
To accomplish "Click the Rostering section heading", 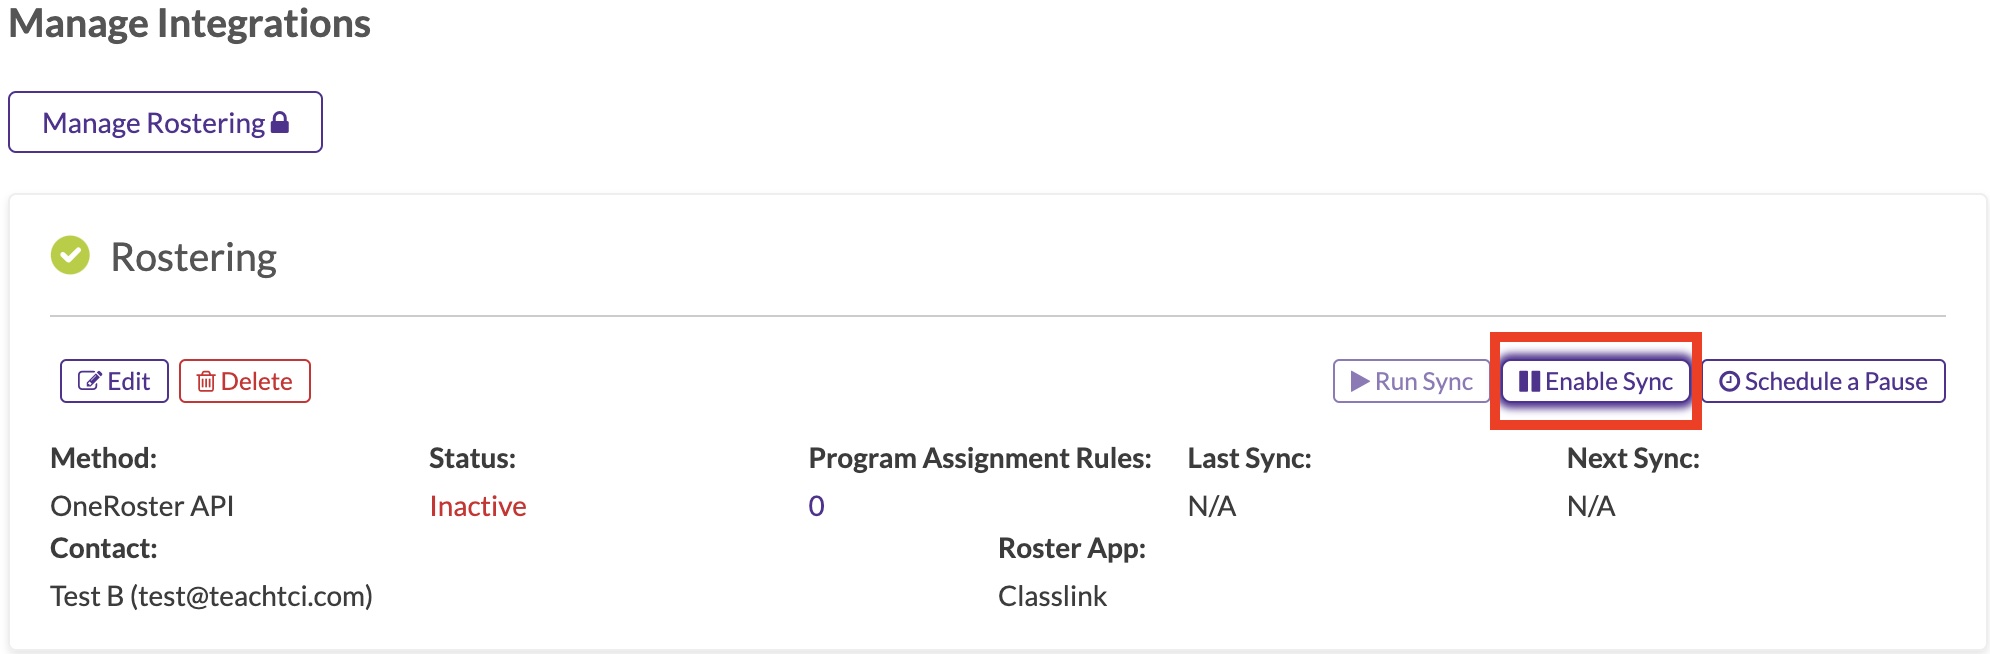I will click(195, 256).
